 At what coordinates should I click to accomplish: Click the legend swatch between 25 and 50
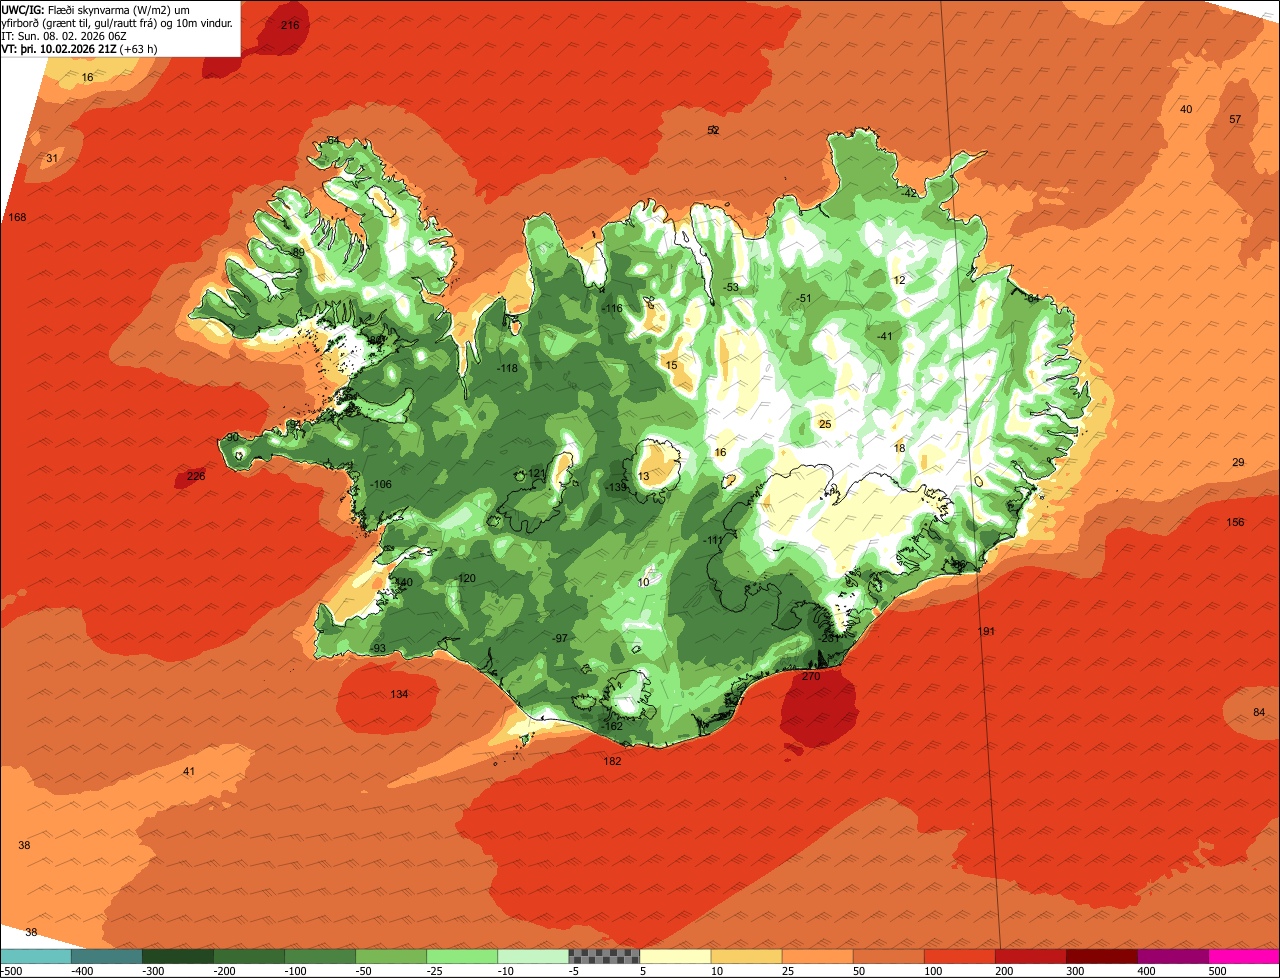(817, 956)
